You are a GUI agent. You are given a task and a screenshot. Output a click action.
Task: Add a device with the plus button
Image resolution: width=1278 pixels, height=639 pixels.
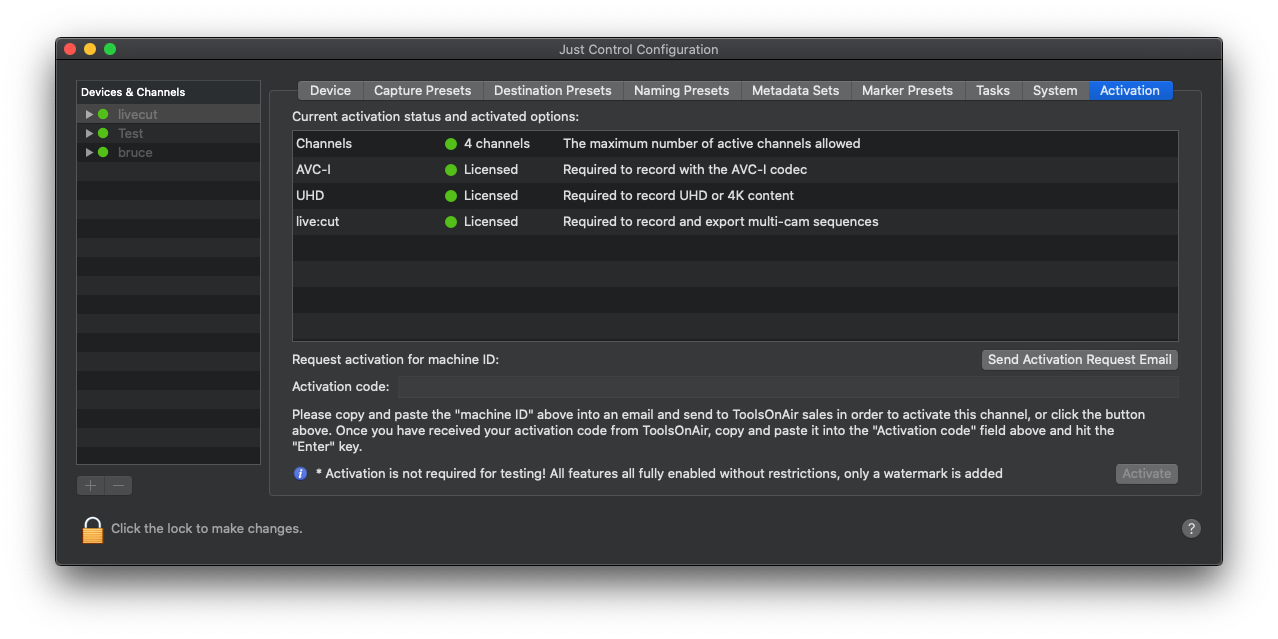coord(91,485)
